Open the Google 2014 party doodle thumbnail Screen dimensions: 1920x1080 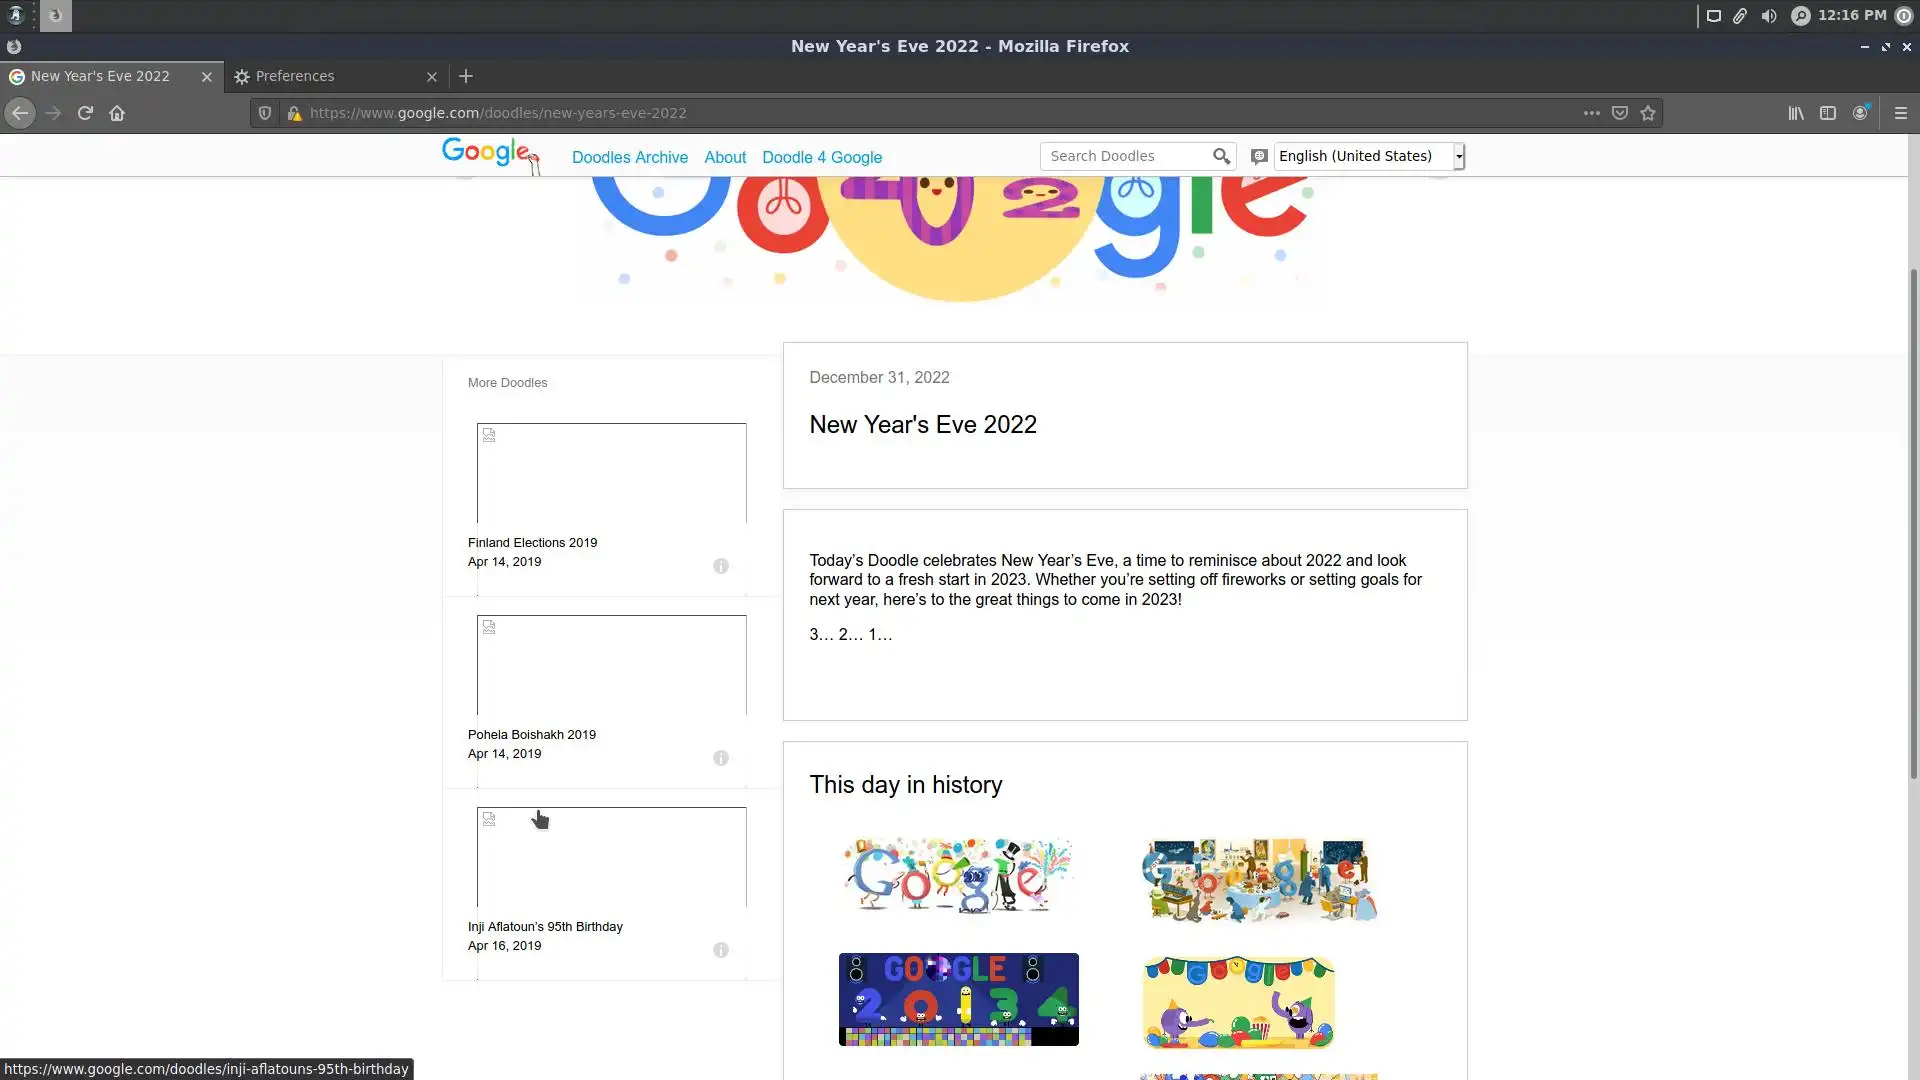[958, 999]
